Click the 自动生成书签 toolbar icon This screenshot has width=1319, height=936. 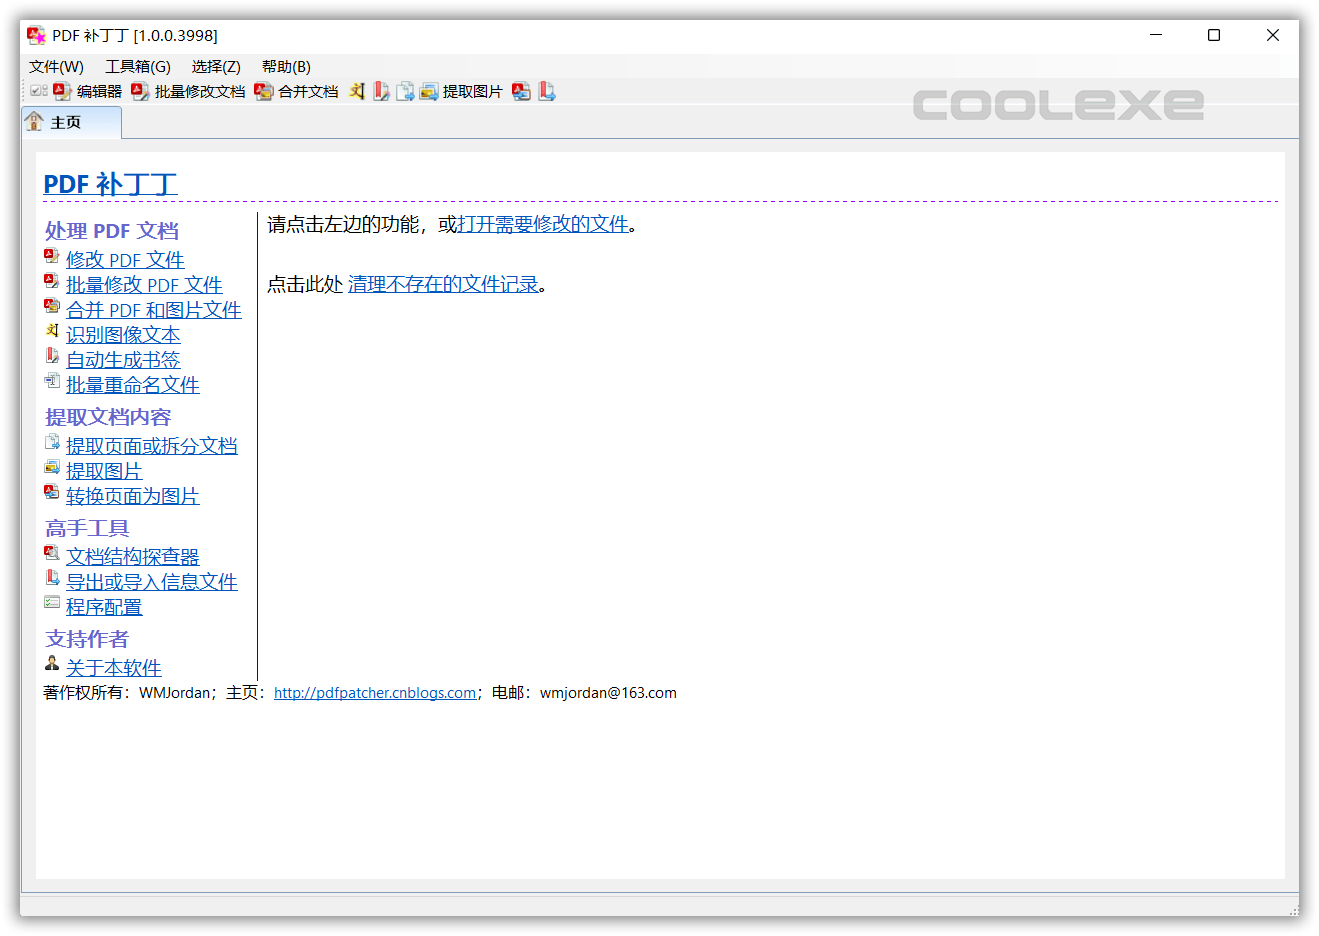pos(381,91)
